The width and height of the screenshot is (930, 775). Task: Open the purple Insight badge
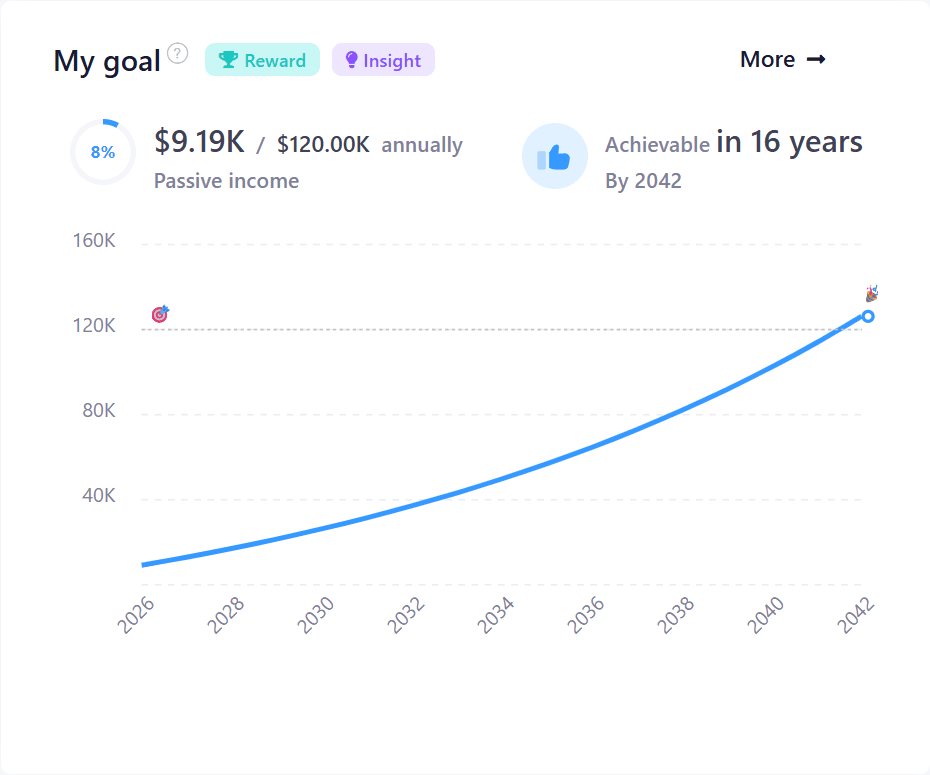pyautogui.click(x=383, y=60)
